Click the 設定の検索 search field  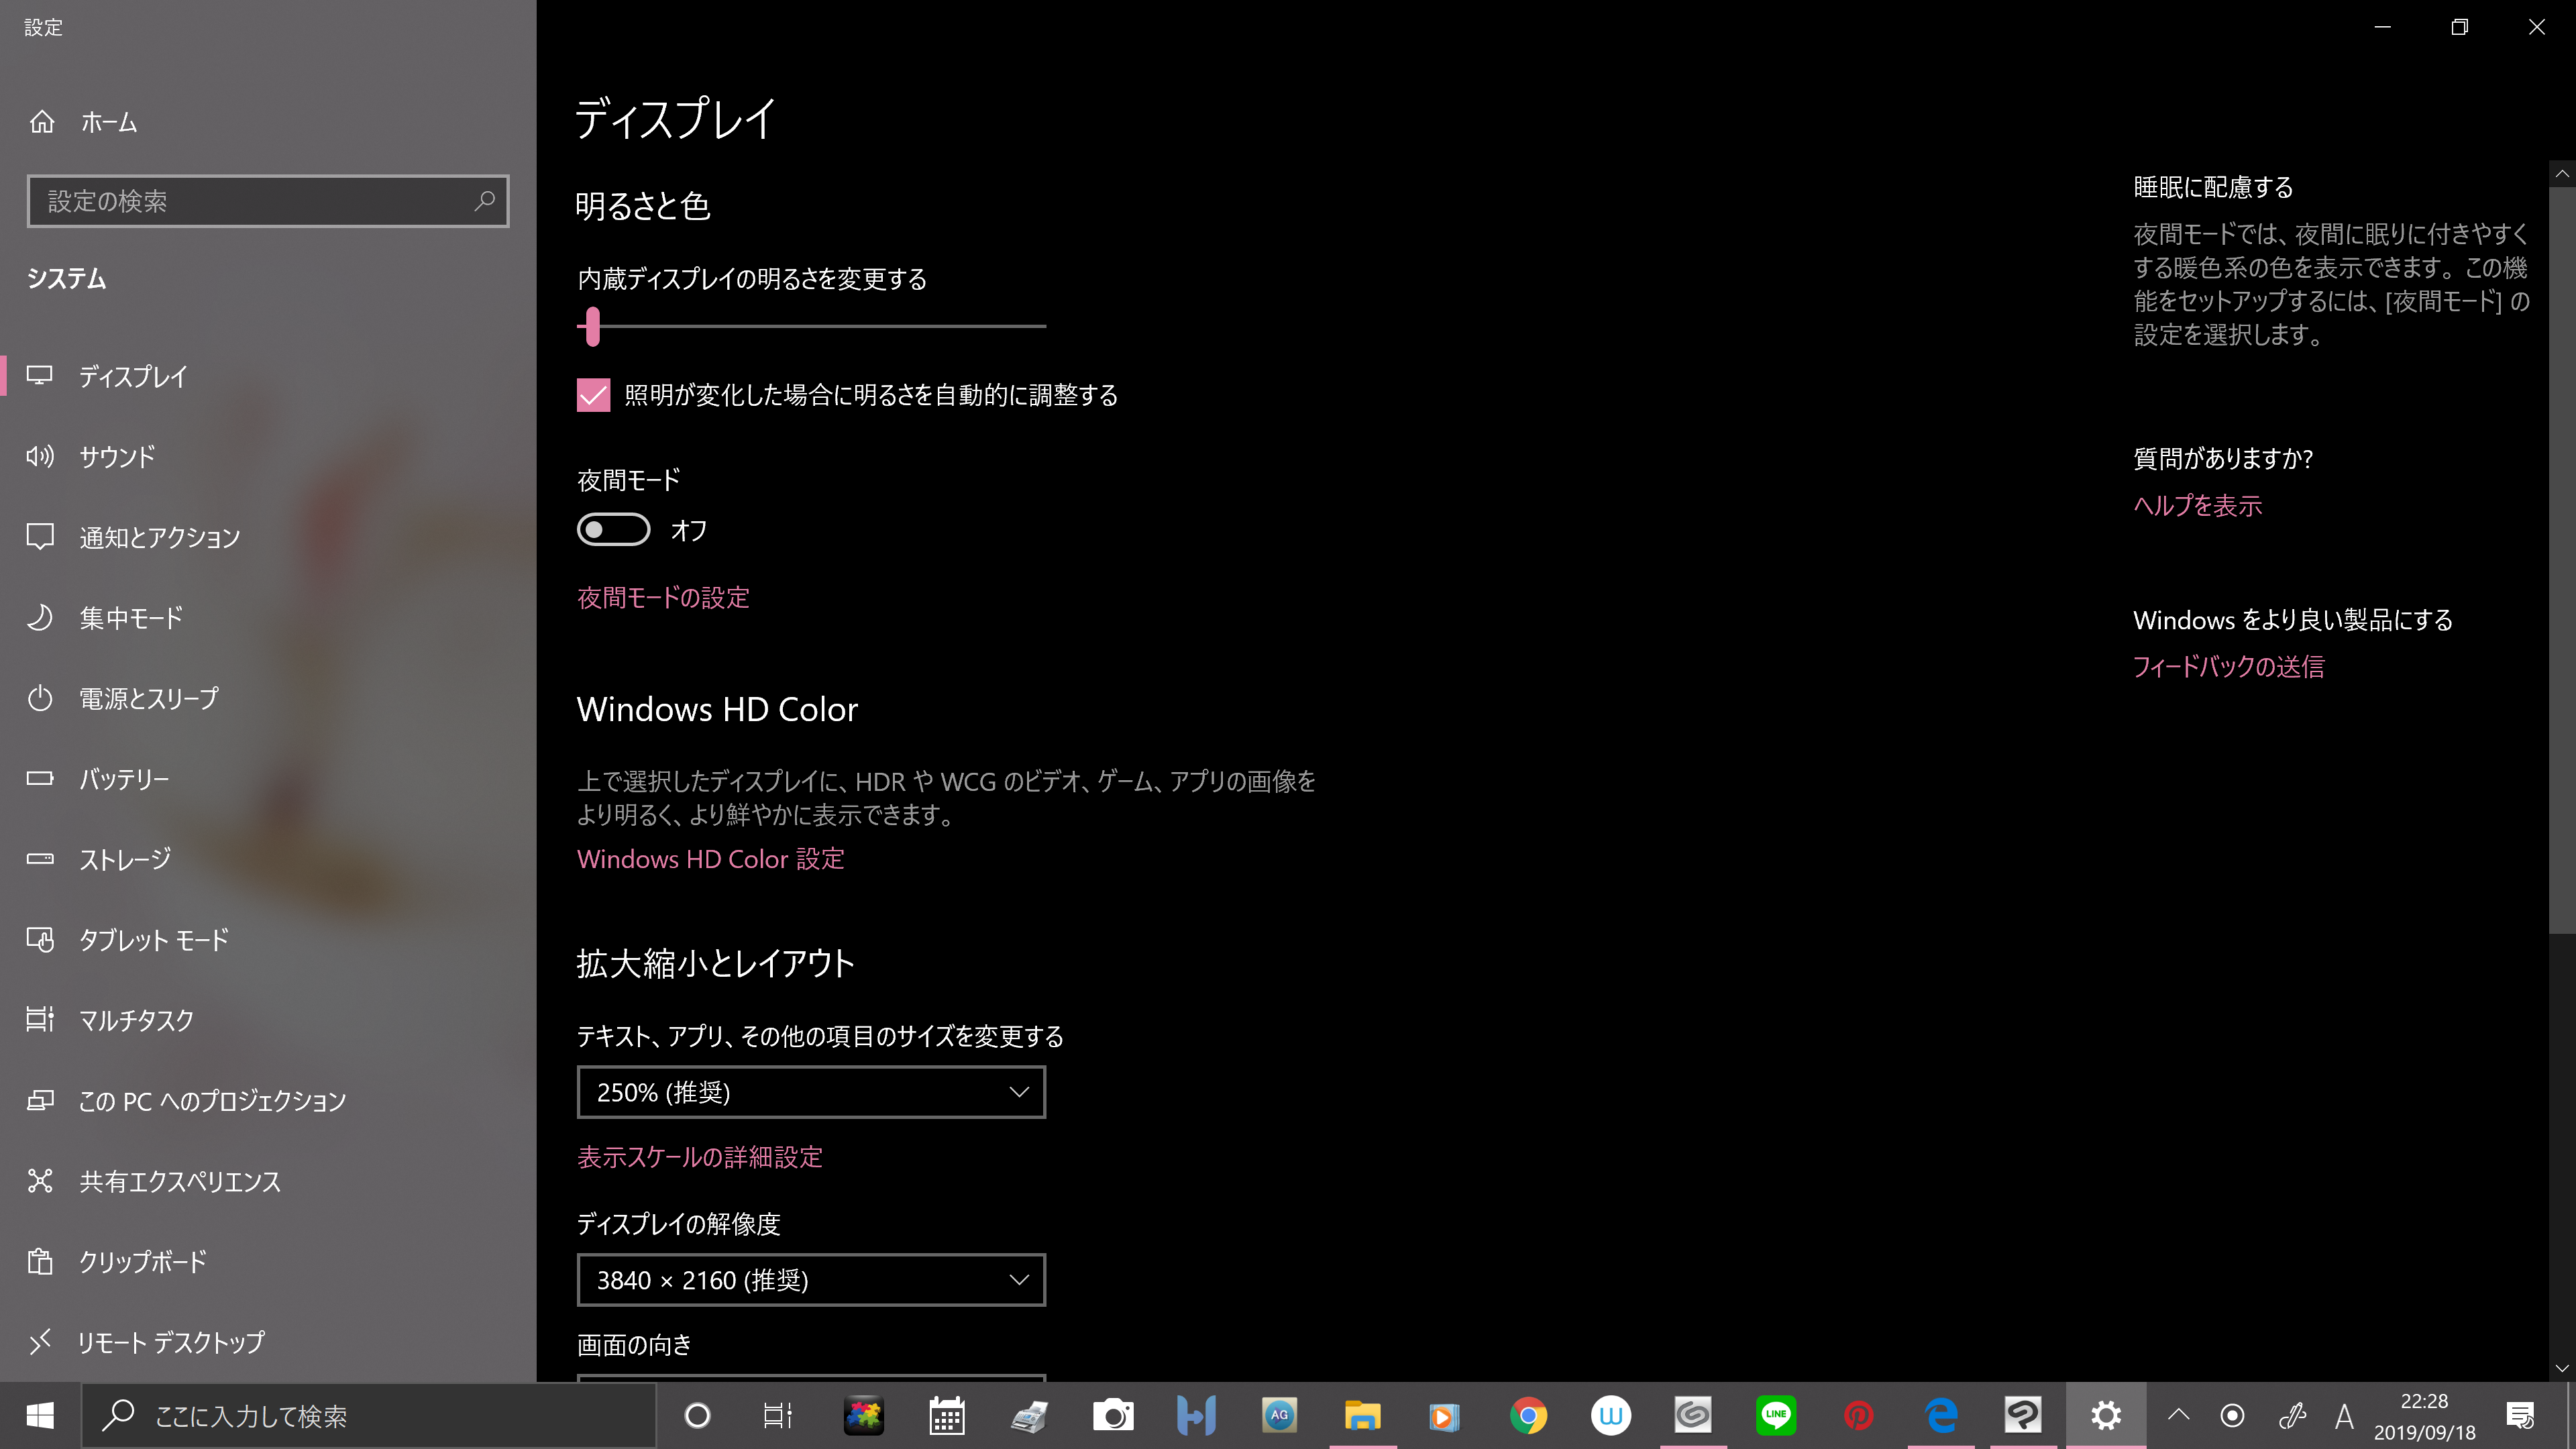click(x=250, y=201)
